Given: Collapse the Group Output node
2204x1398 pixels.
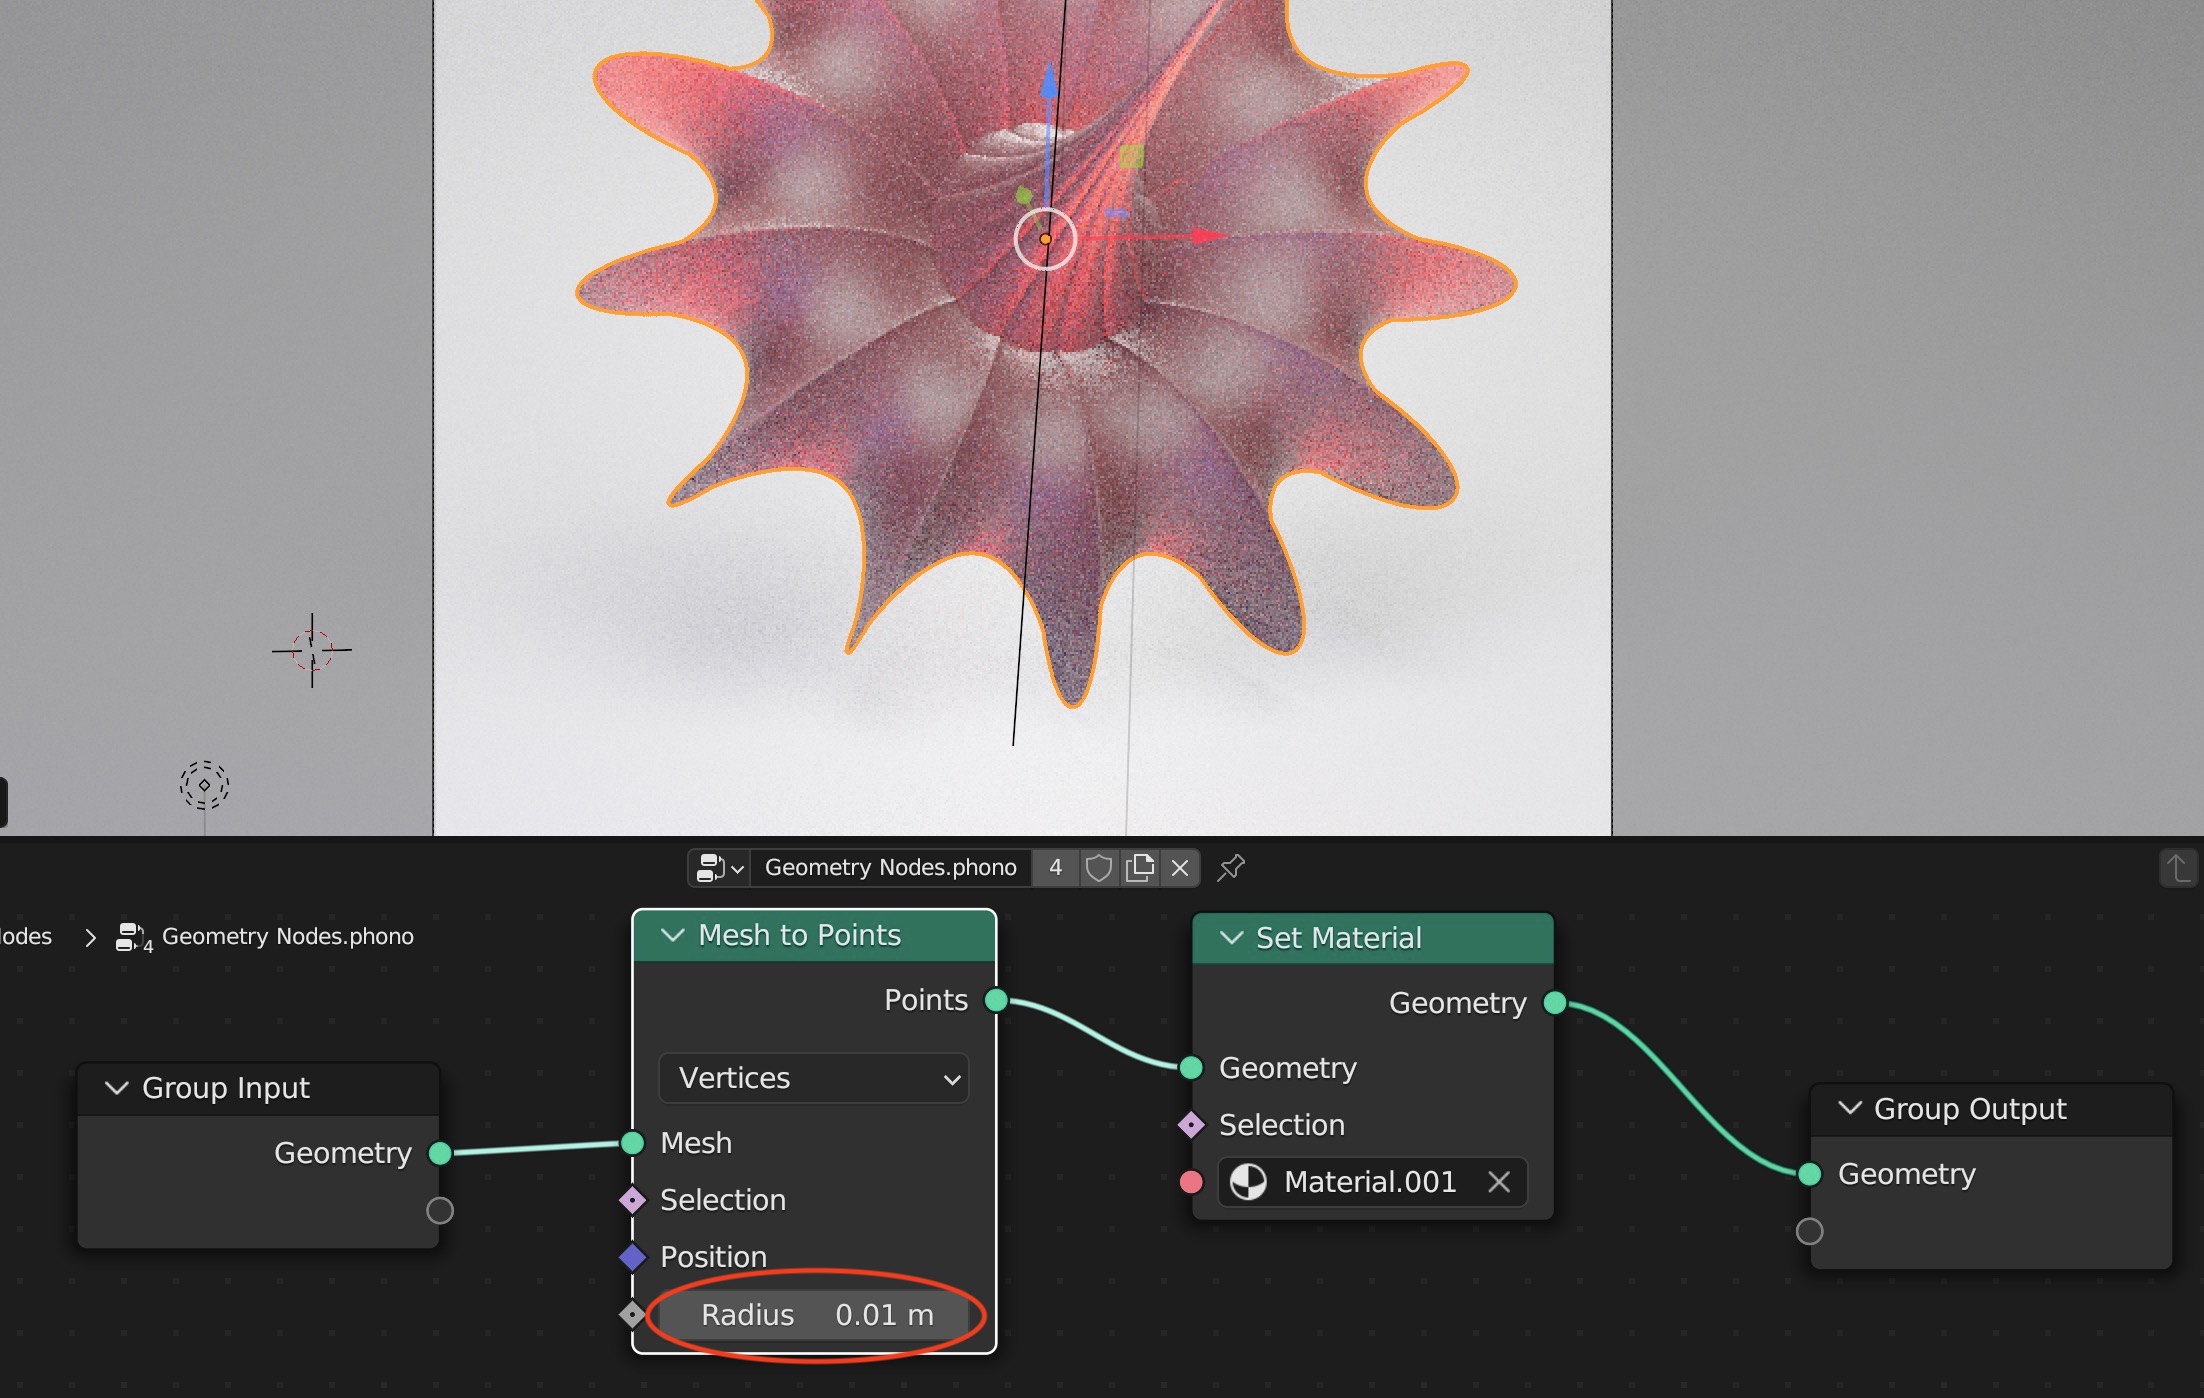Looking at the screenshot, I should tap(1850, 1108).
